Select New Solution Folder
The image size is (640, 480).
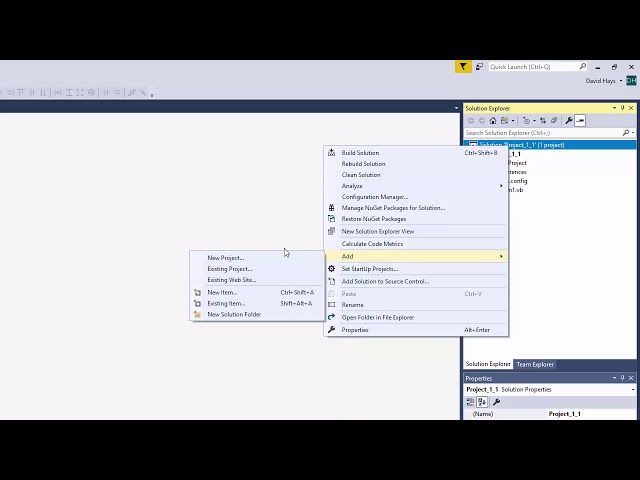click(257, 314)
